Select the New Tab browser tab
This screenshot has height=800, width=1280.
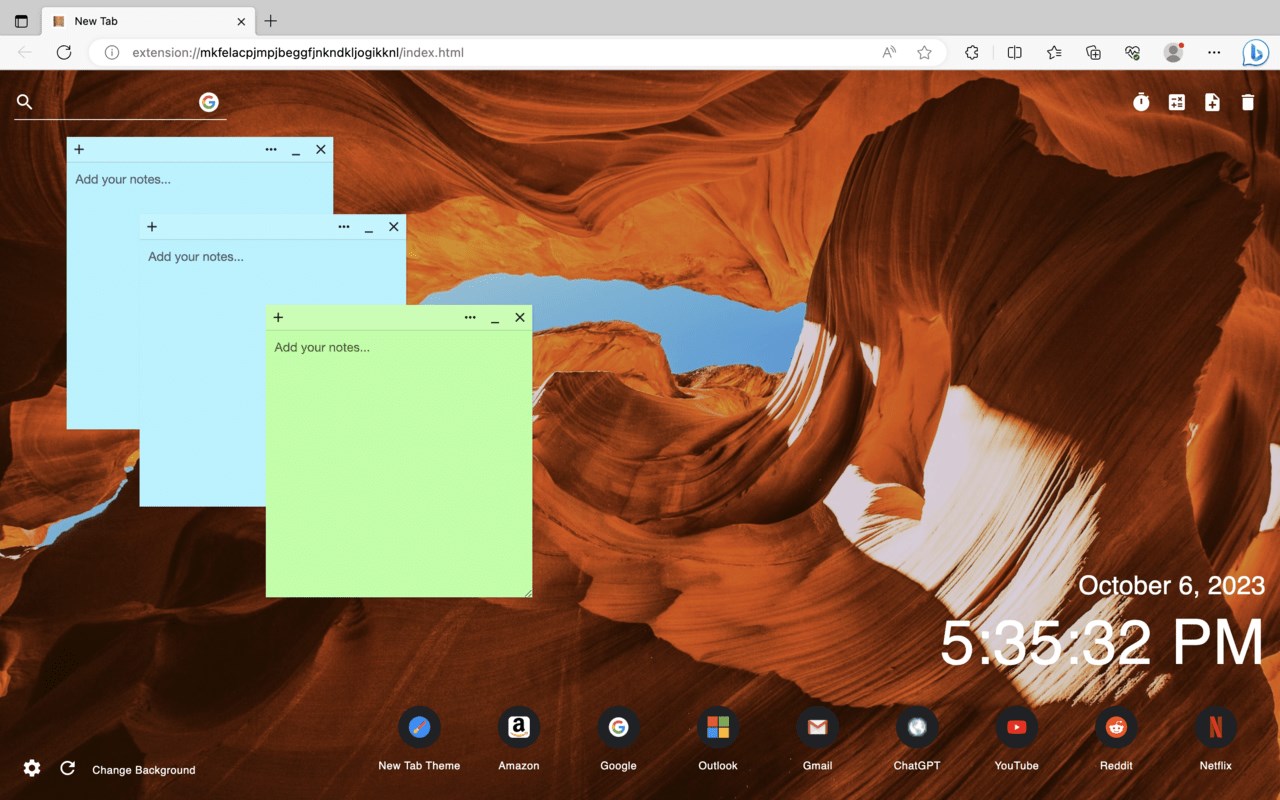[x=148, y=21]
